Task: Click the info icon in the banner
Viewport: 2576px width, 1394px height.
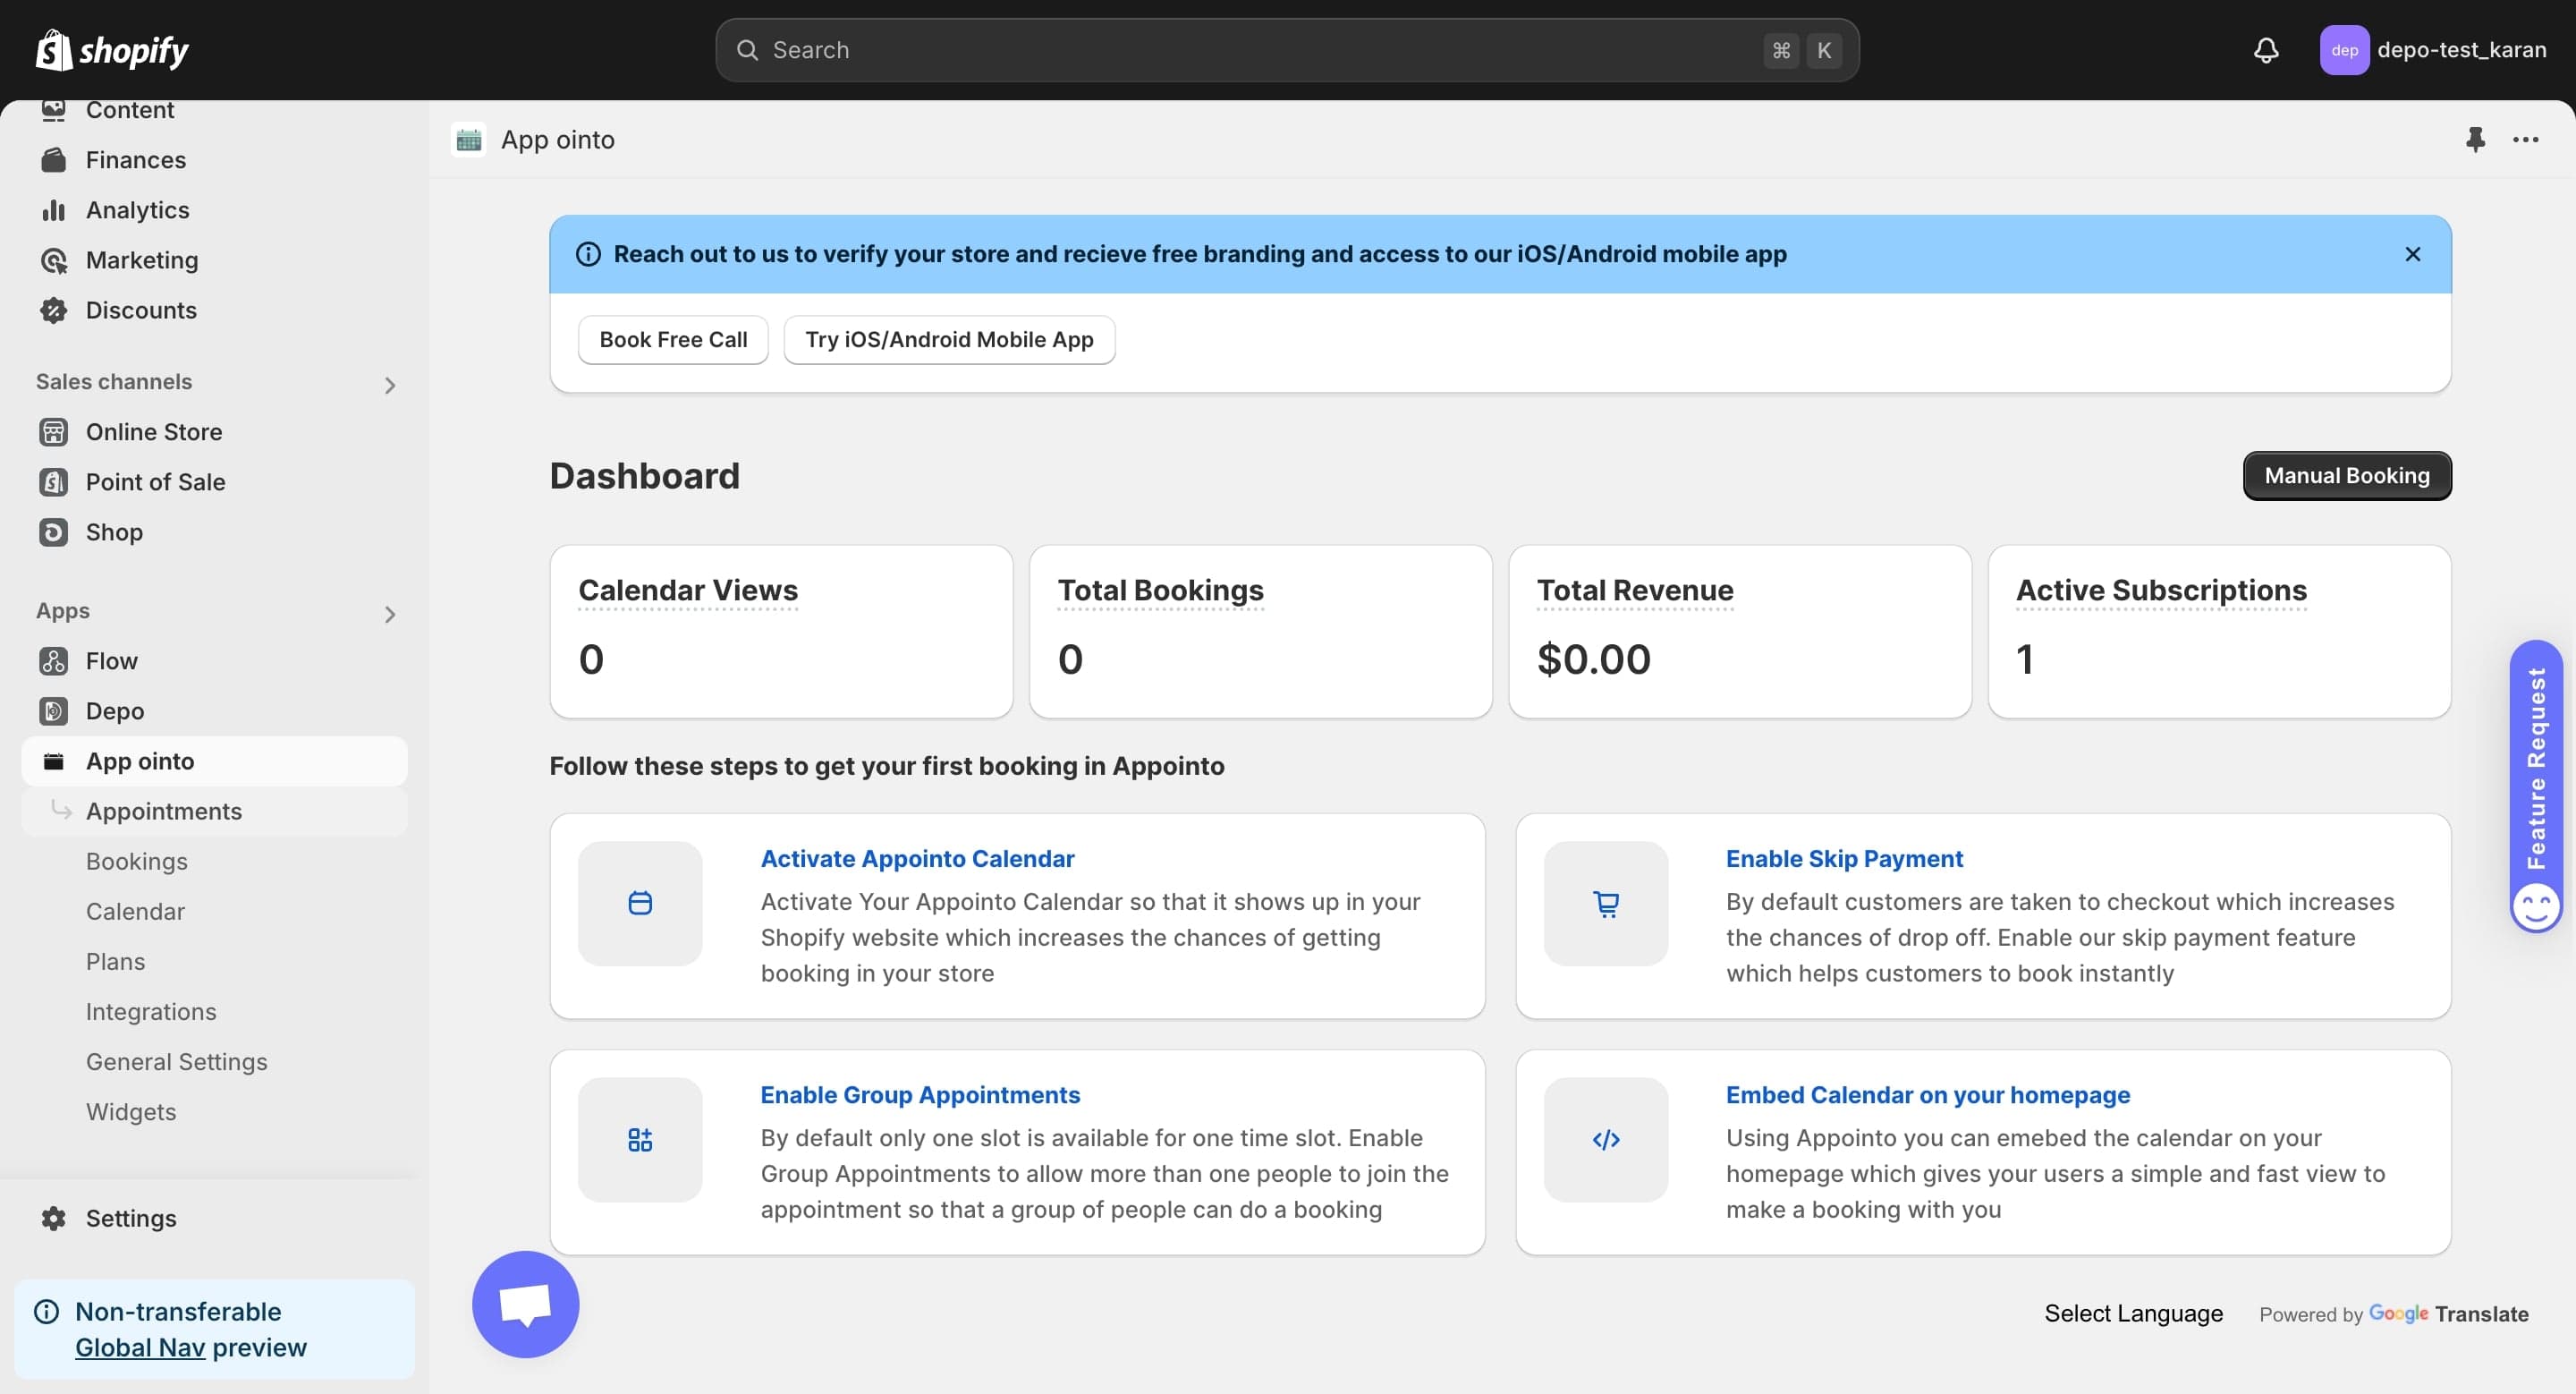Action: click(x=588, y=254)
